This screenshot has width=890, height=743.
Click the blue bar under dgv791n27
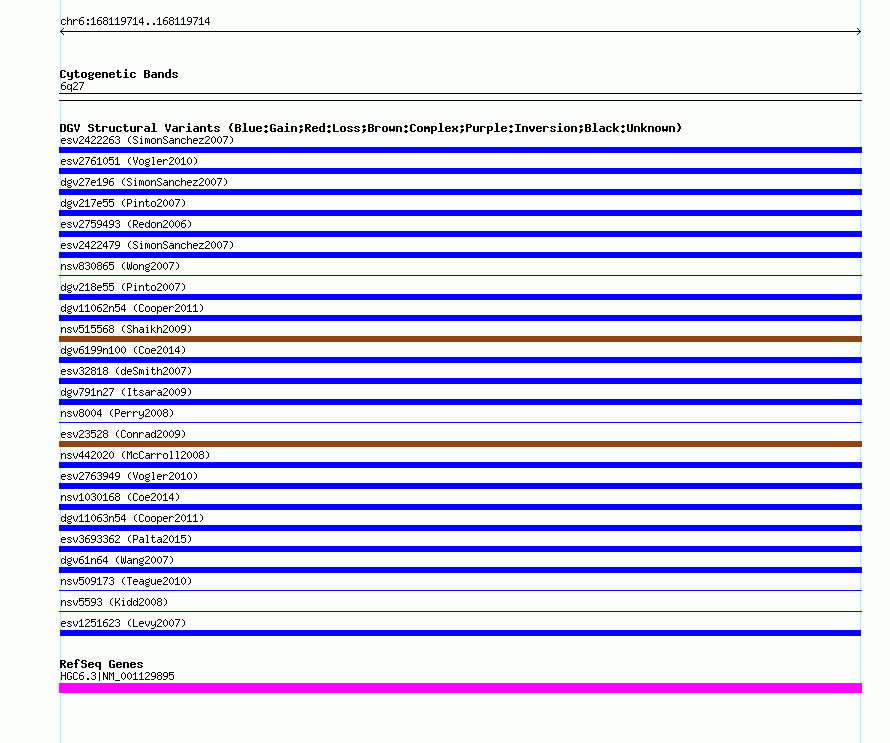460,402
